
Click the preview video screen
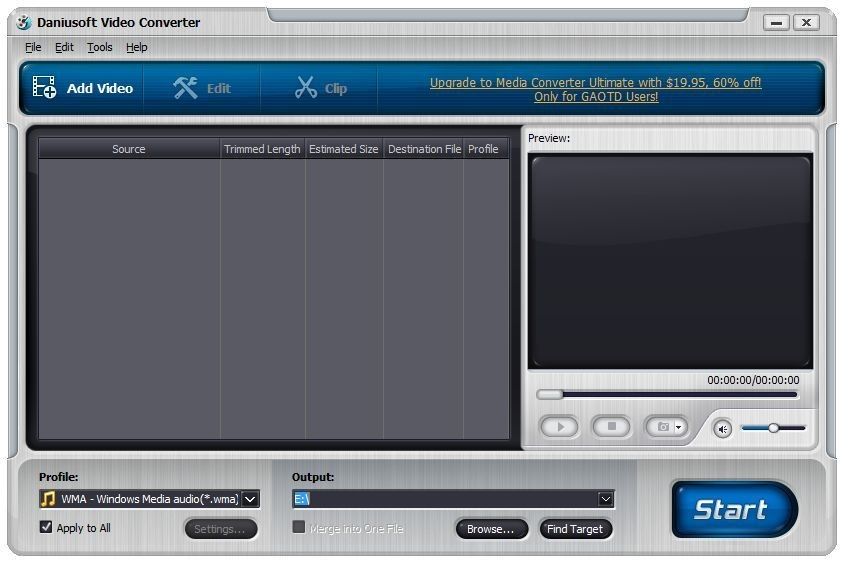point(670,261)
